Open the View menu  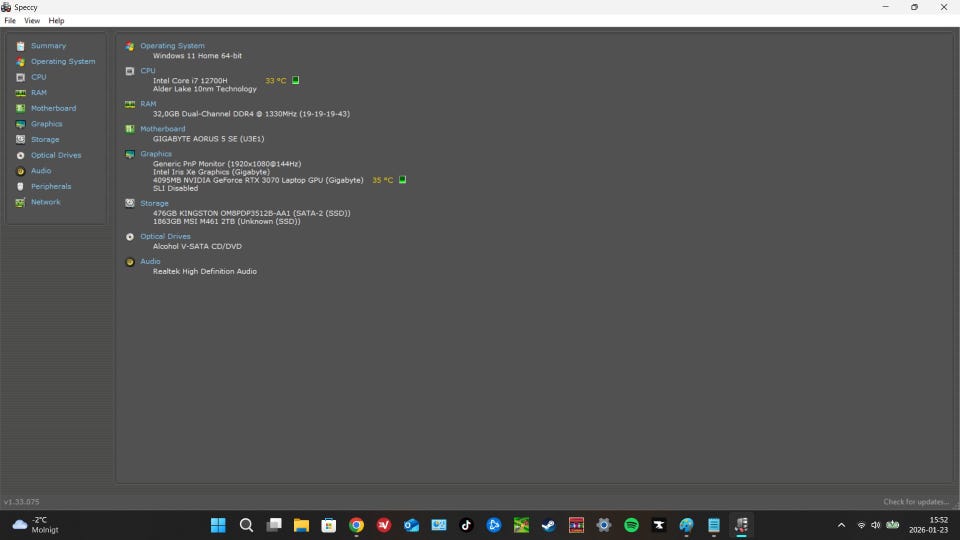click(32, 21)
